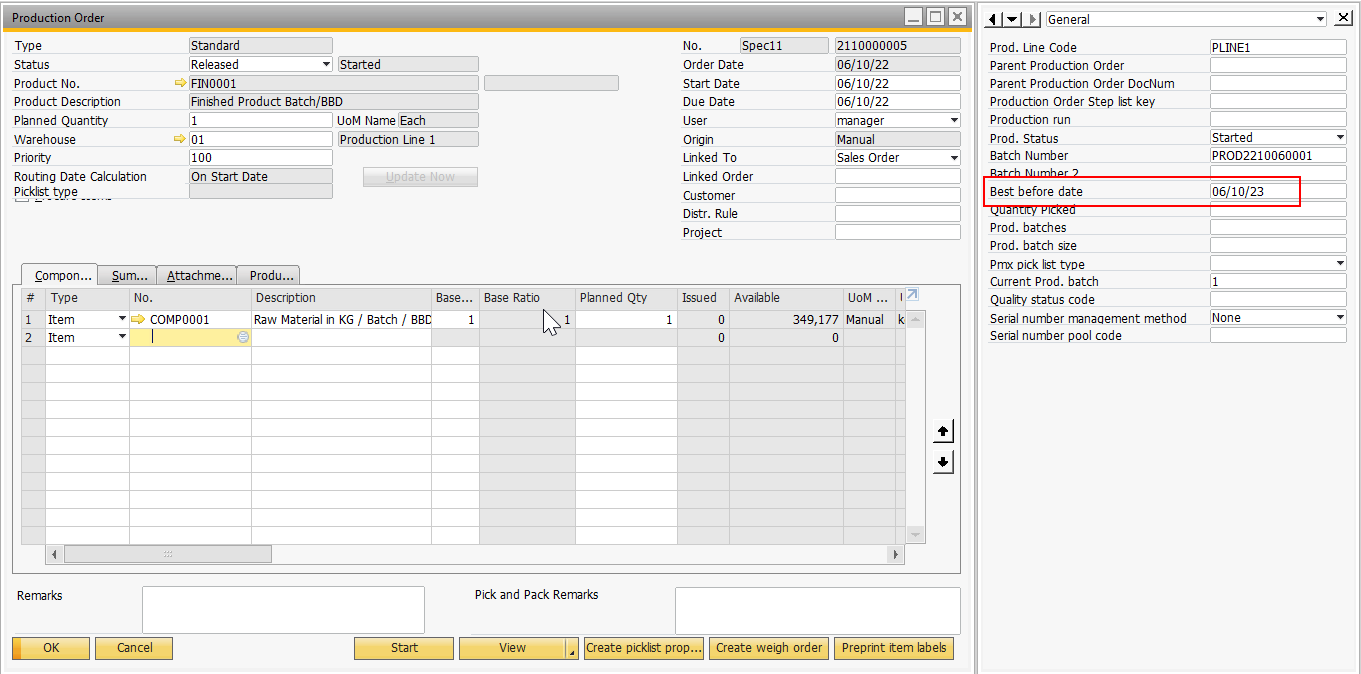Click the Planned Quantity field
Screen dimensions: 1361x674
click(x=261, y=120)
